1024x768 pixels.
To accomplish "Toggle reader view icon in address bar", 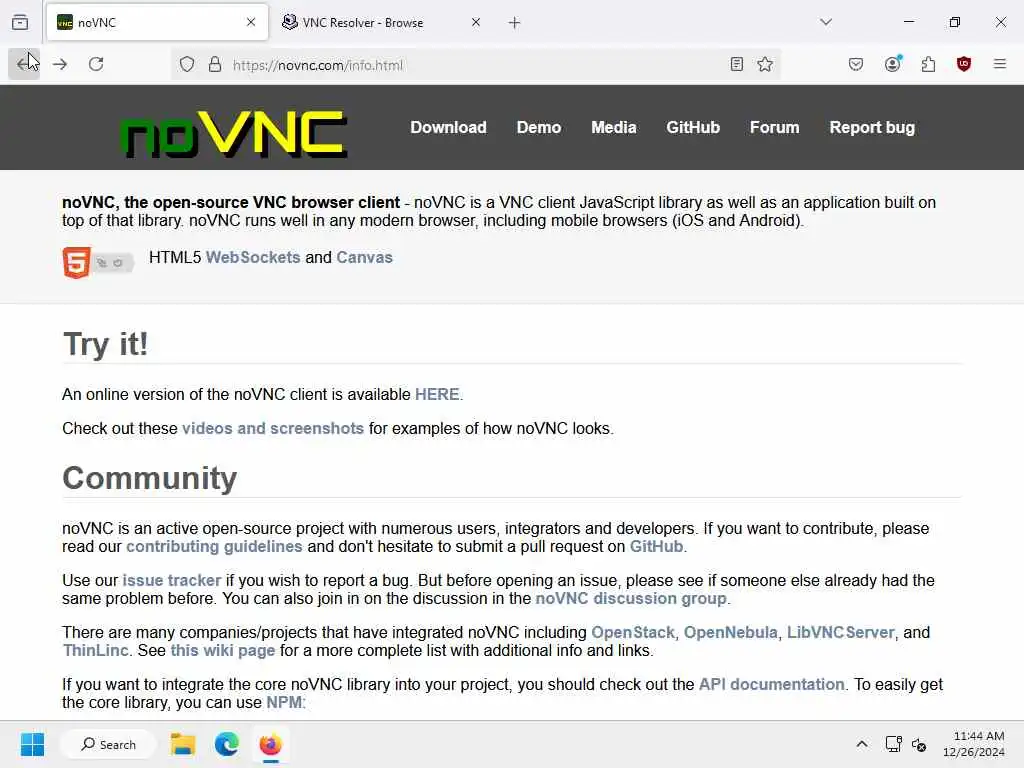I will [737, 64].
